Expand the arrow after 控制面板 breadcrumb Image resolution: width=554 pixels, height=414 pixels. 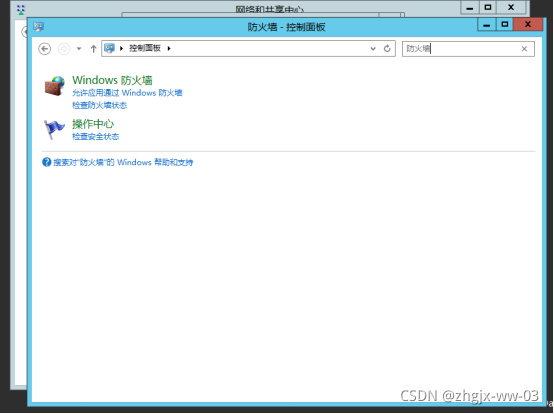tap(169, 48)
